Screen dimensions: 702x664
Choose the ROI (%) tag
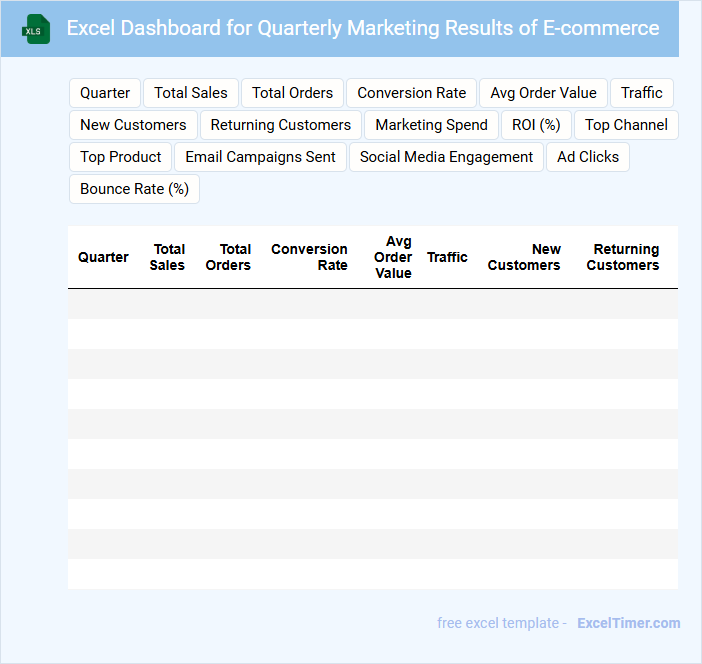pyautogui.click(x=536, y=125)
